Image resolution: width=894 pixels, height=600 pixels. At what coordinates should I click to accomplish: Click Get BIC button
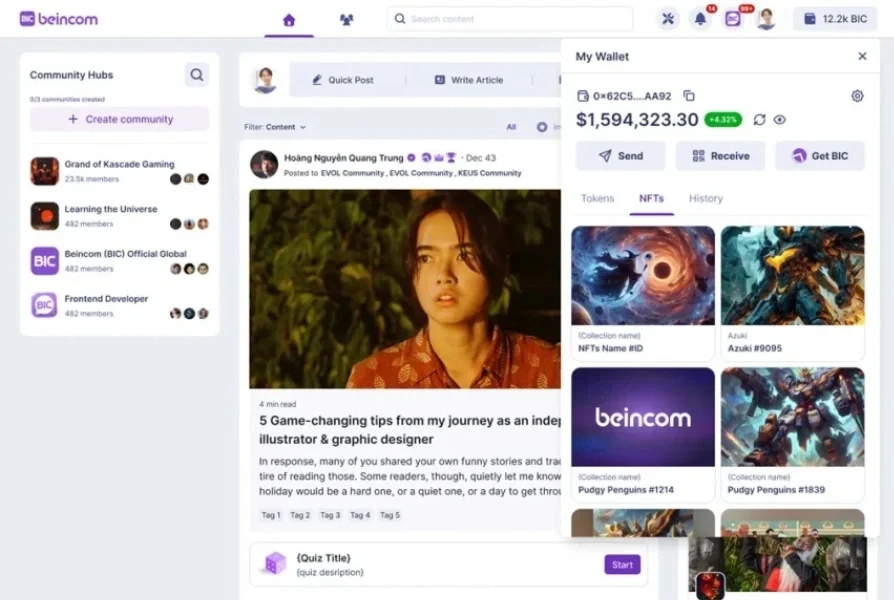[x=820, y=156]
